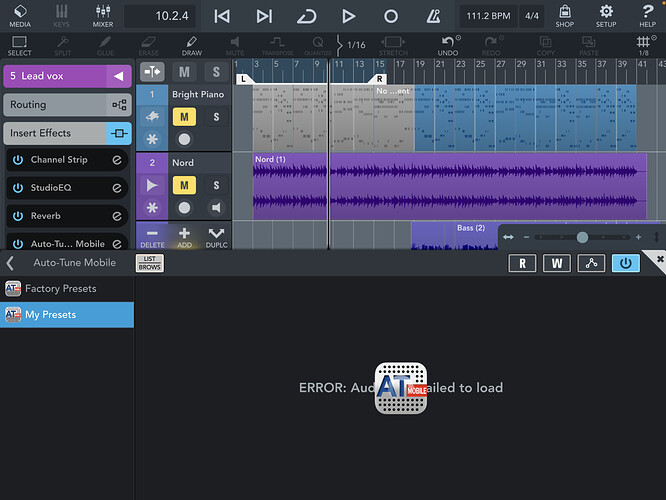Unmute the Nord track

click(184, 185)
